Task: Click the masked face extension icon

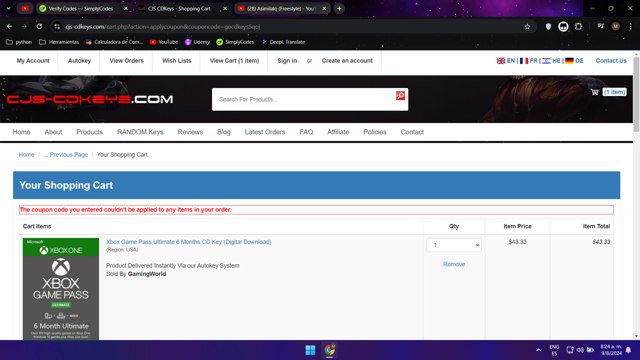Action: click(x=563, y=27)
